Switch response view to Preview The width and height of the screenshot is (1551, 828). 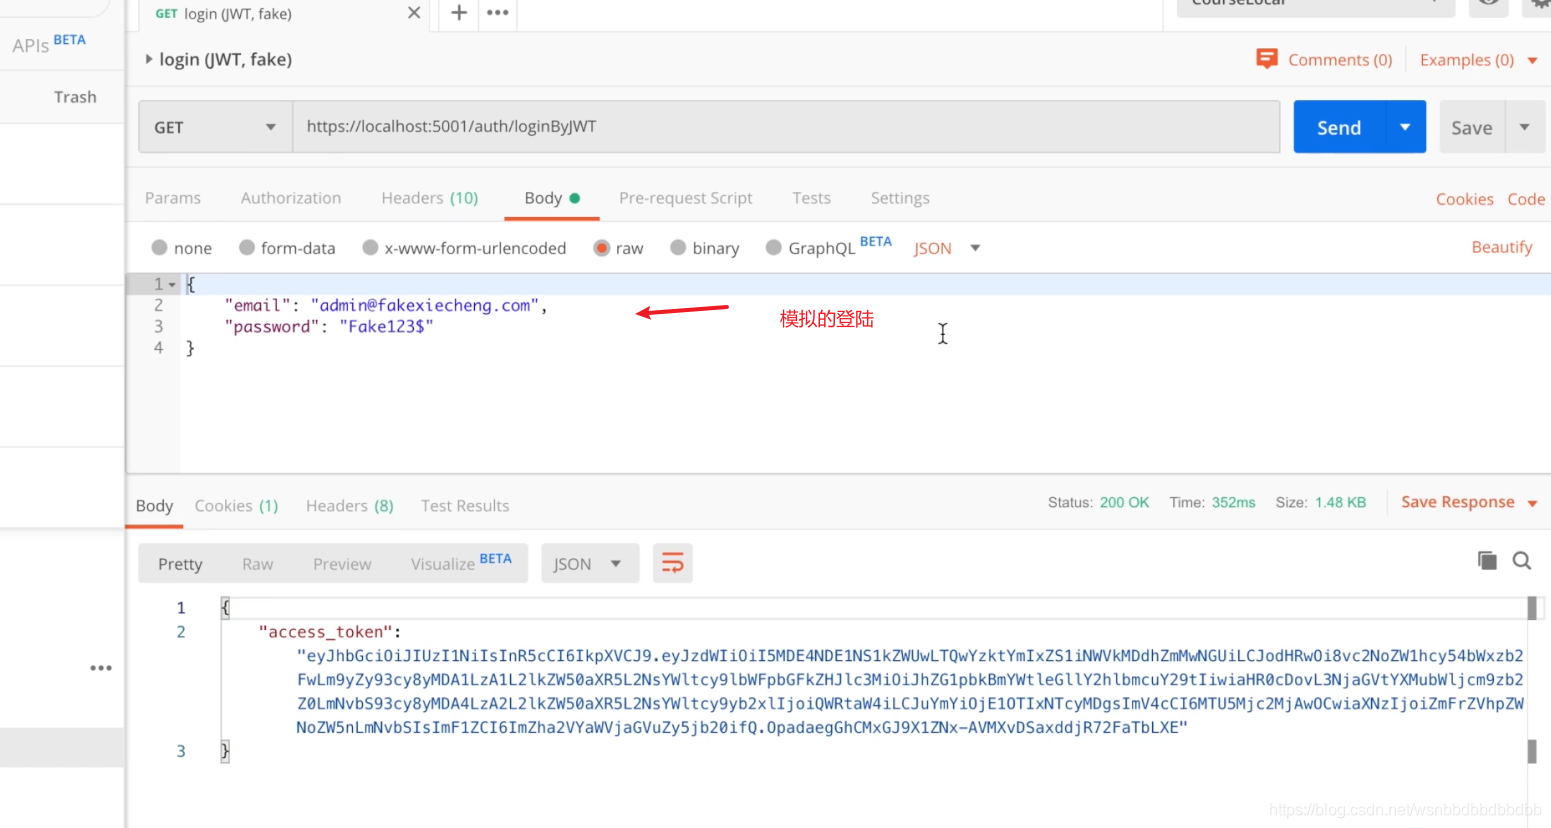(342, 564)
